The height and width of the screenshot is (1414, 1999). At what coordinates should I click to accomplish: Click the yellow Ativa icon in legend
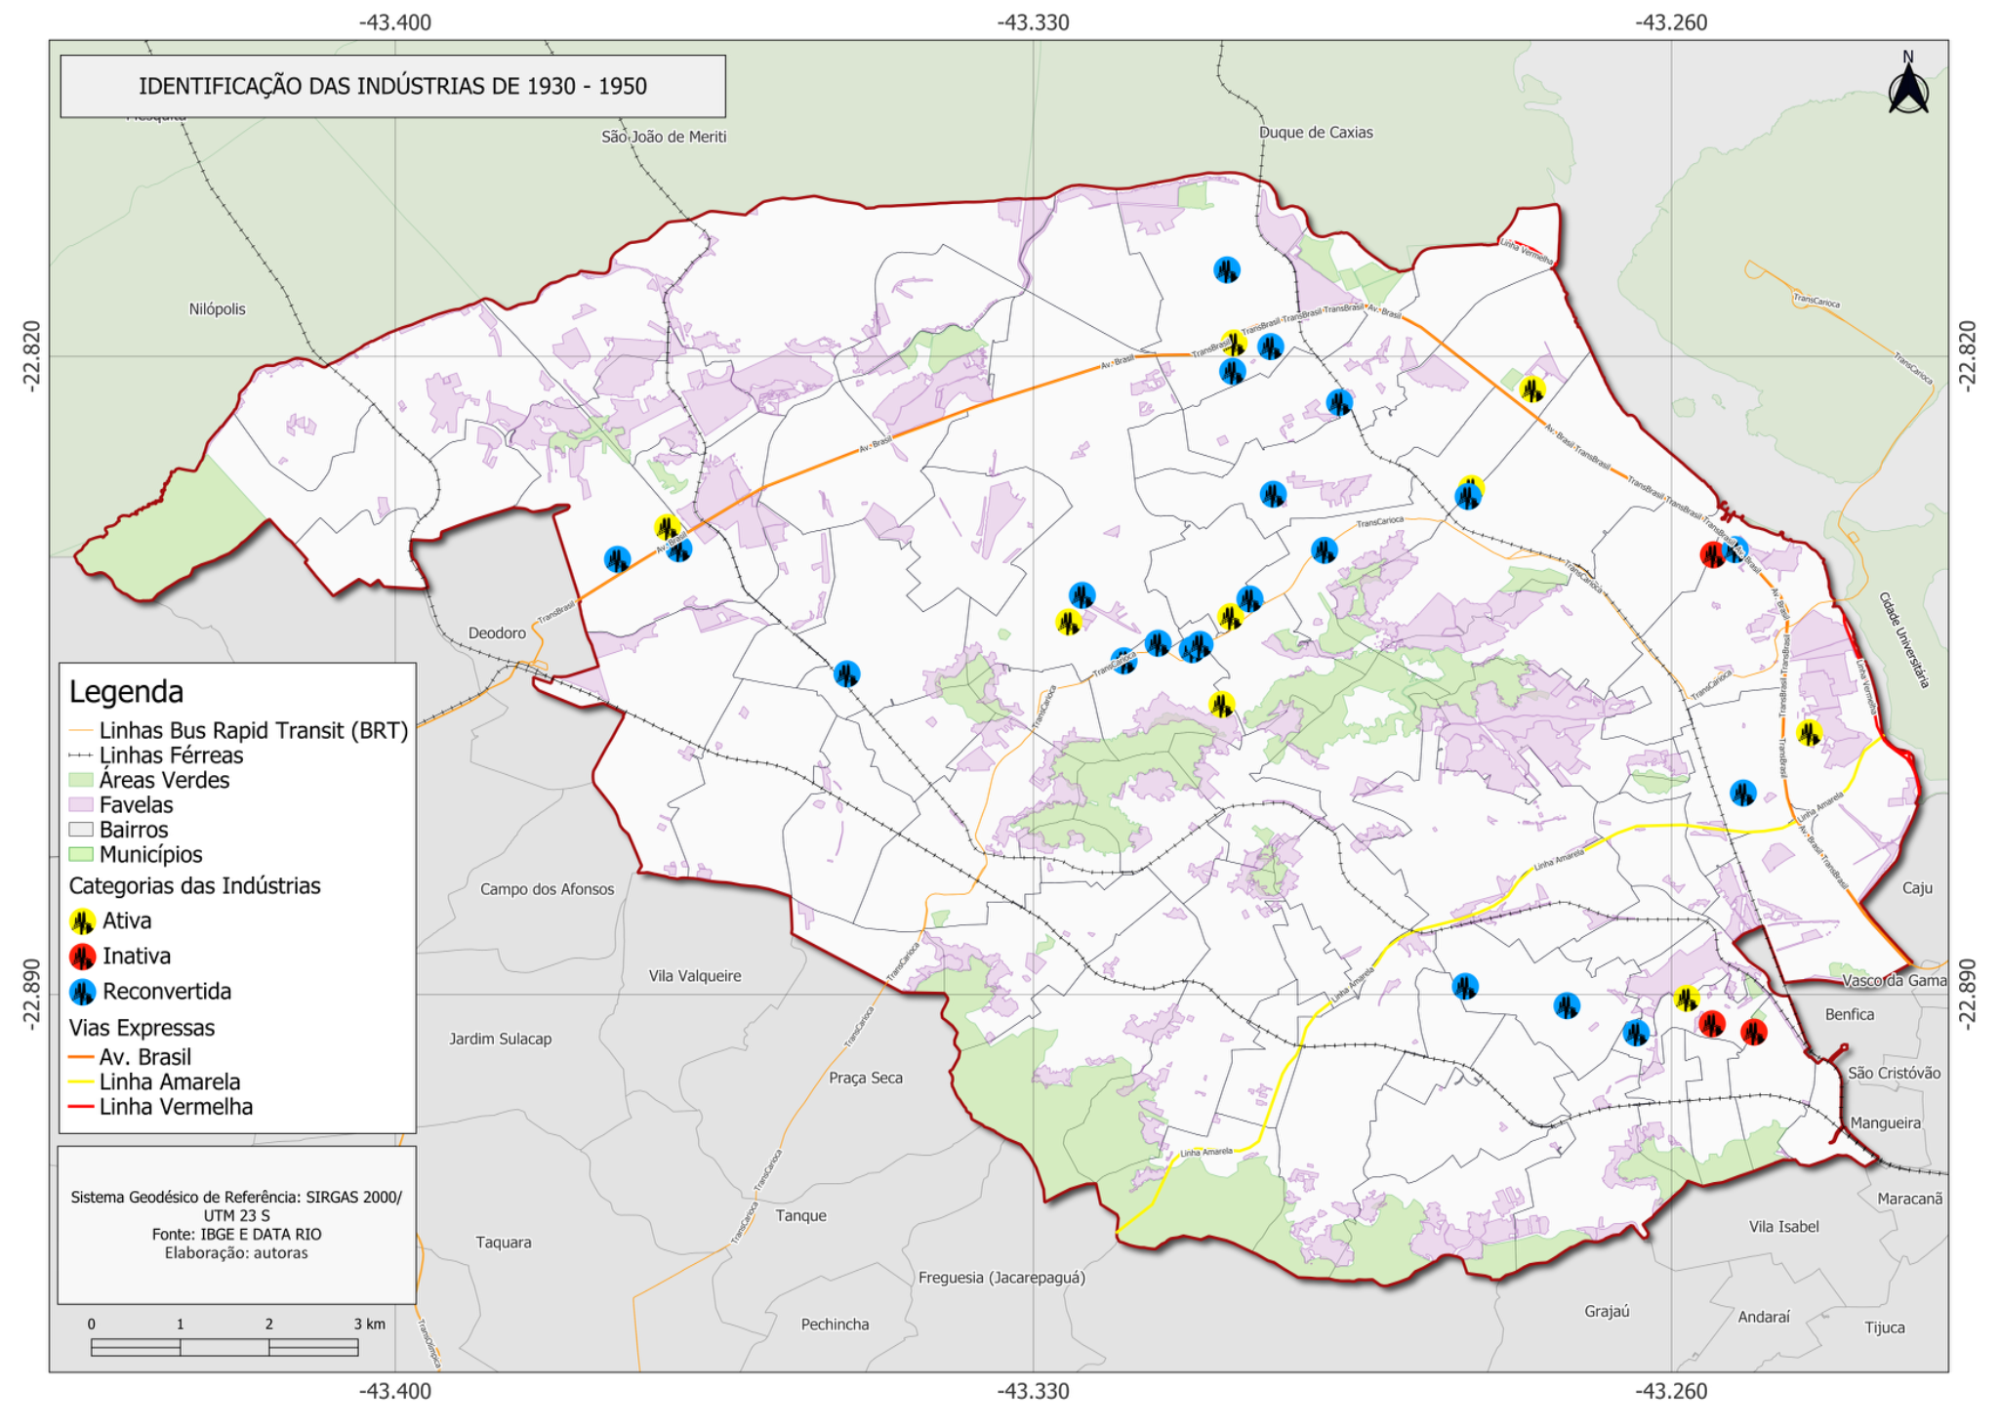coord(83,921)
